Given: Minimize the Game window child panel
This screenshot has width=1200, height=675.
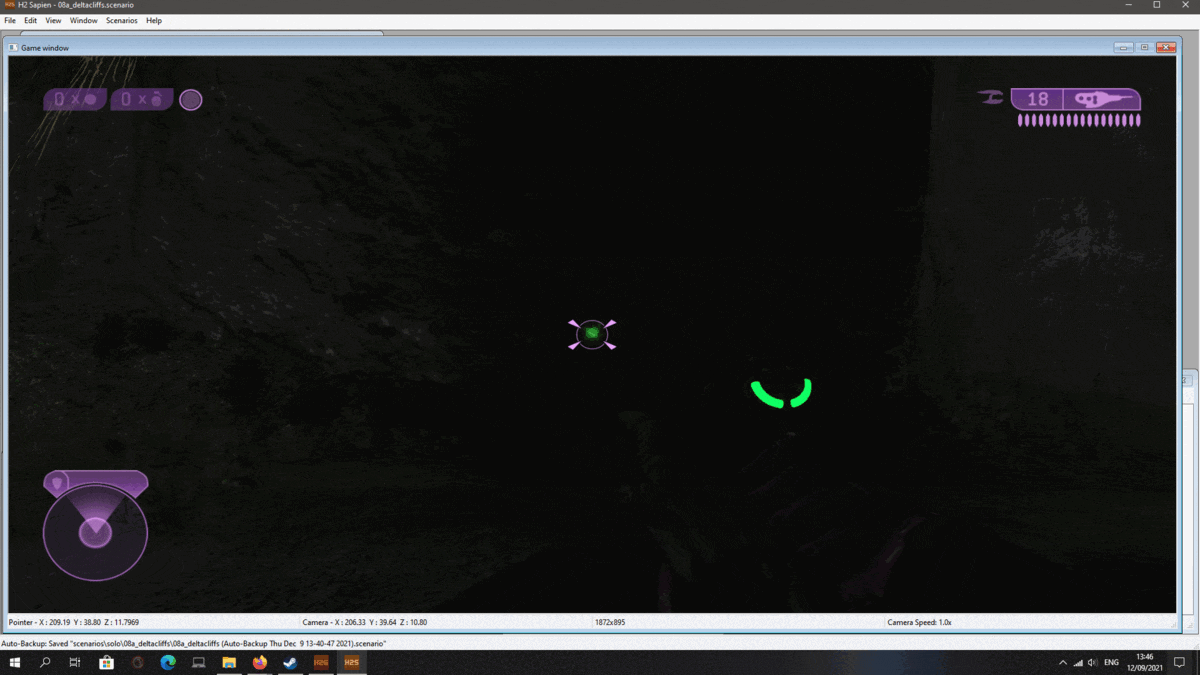Looking at the screenshot, I should tap(1124, 47).
